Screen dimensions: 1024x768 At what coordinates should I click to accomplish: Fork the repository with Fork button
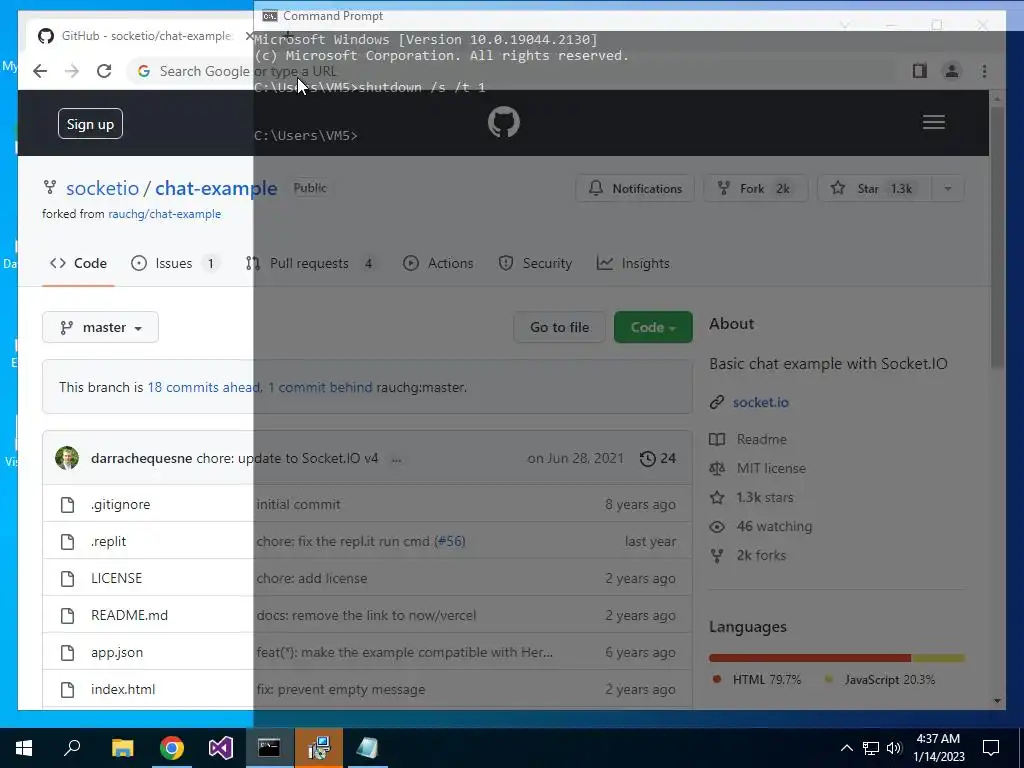756,189
